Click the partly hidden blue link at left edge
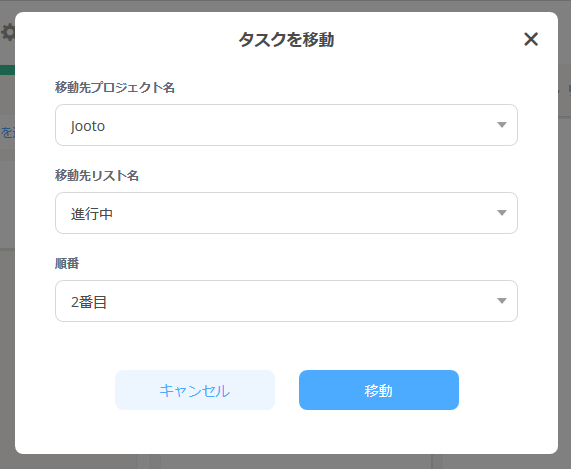The width and height of the screenshot is (571, 469). click(7, 133)
